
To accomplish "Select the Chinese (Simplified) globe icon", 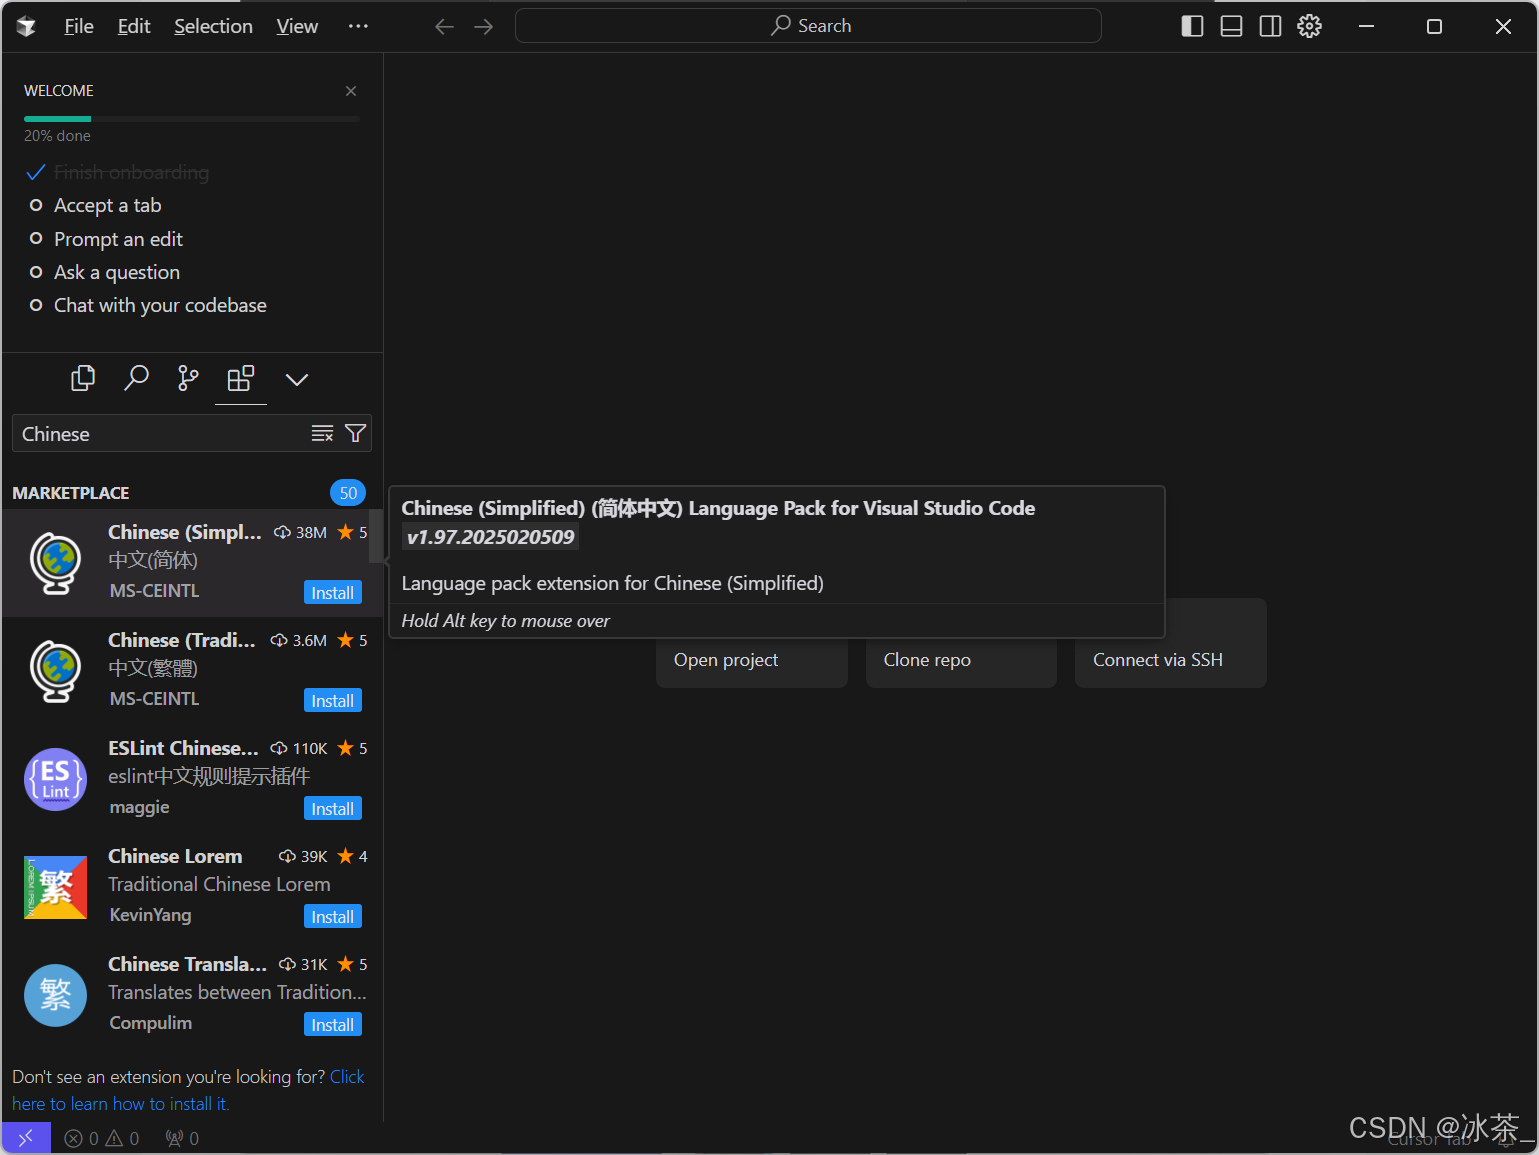I will [56, 563].
